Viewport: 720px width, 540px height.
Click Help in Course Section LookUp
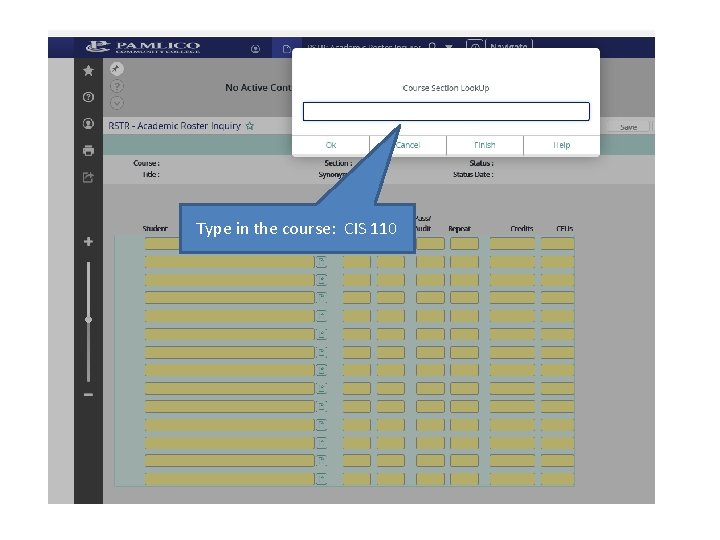tap(562, 145)
